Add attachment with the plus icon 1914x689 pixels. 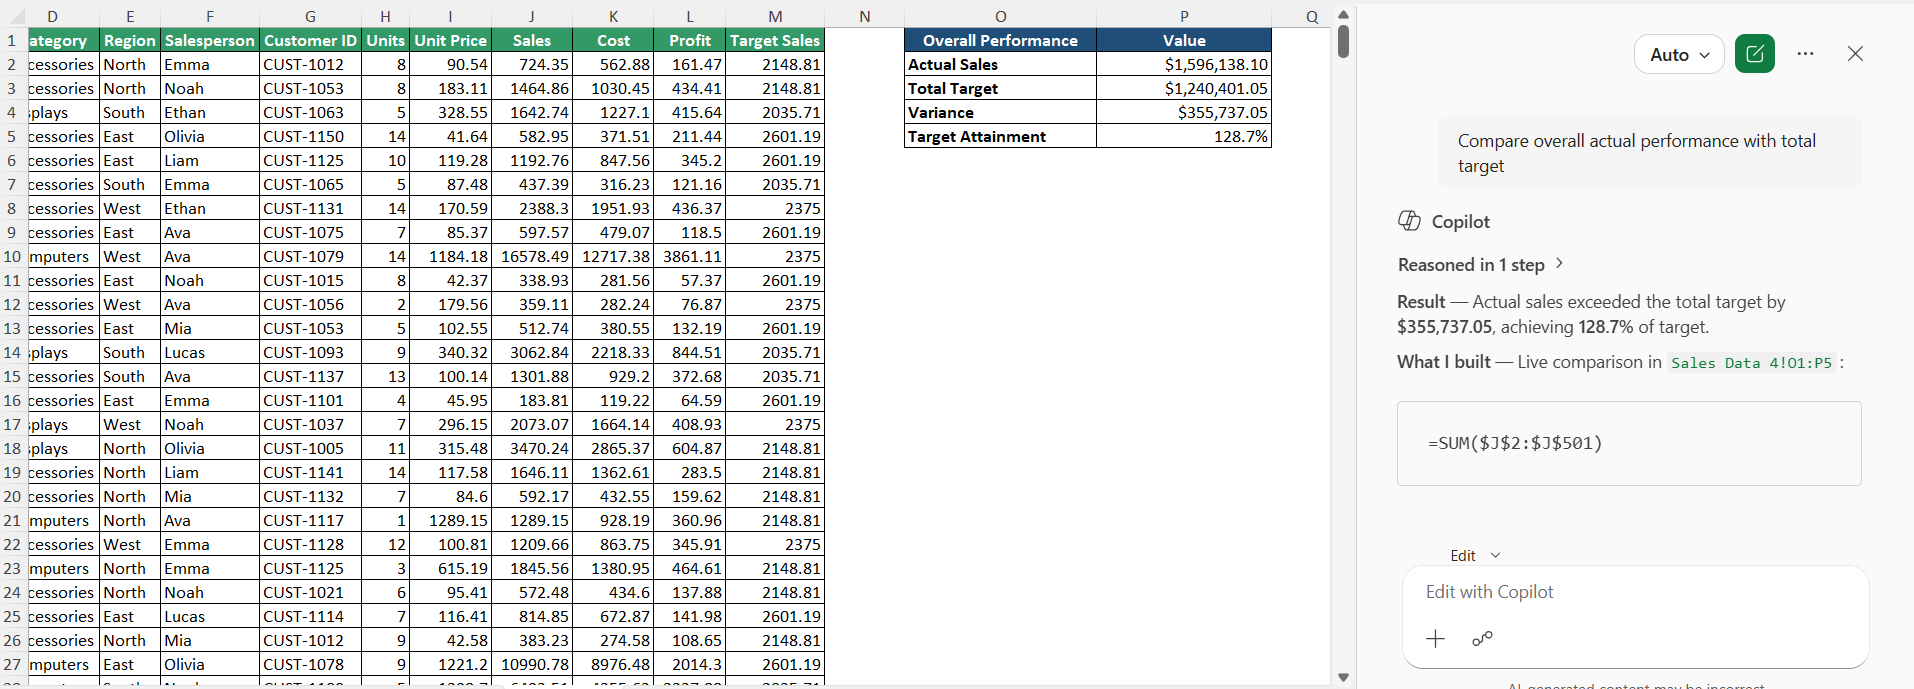[1435, 639]
